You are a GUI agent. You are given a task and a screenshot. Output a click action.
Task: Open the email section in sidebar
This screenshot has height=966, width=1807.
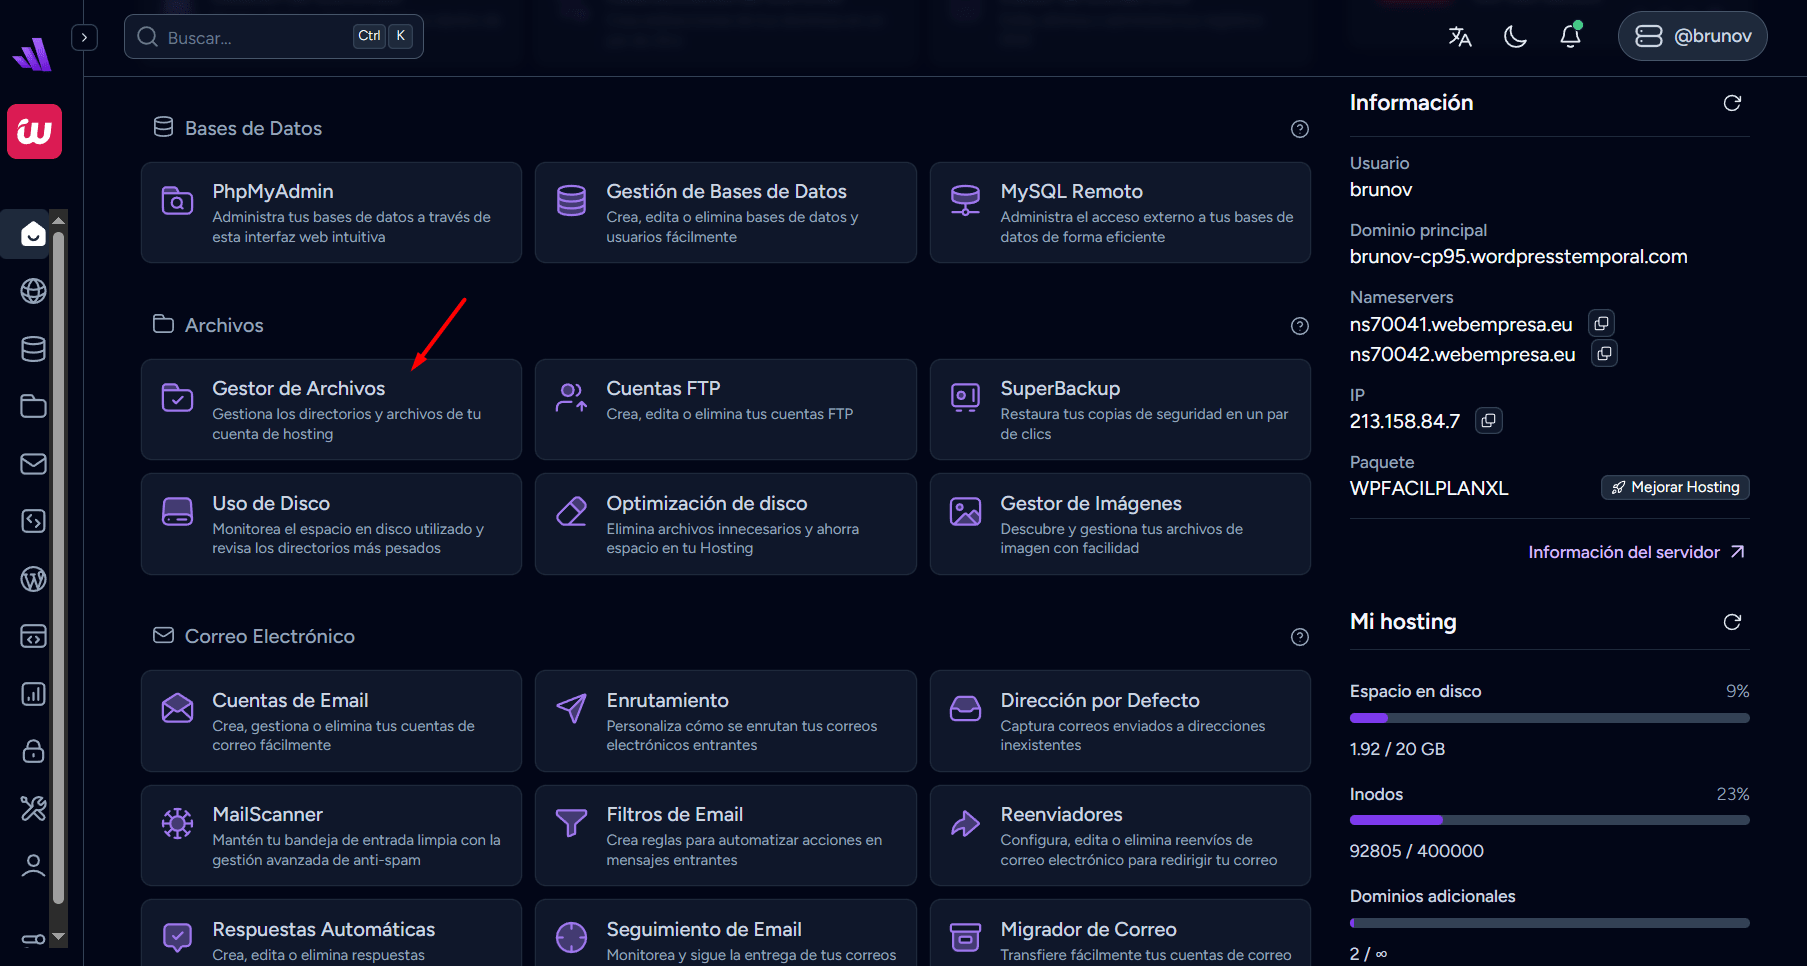33,464
